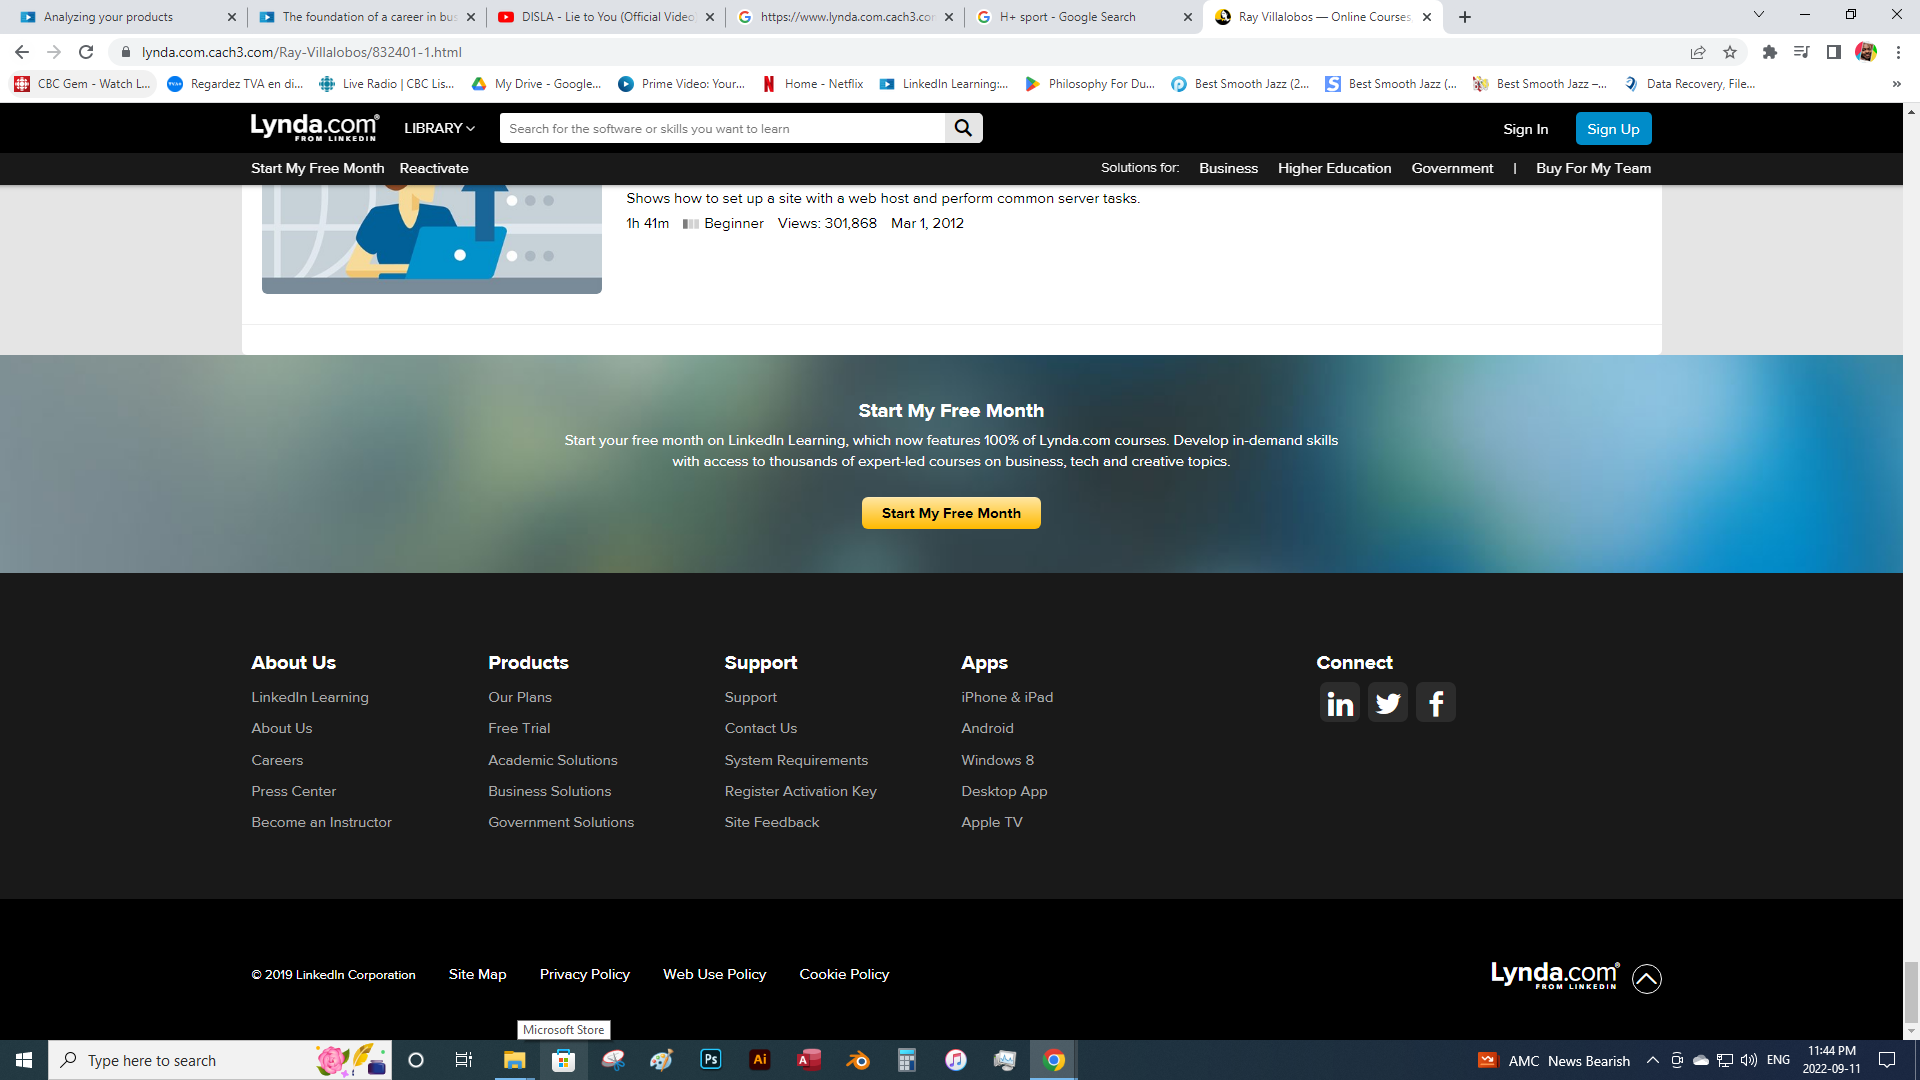This screenshot has height=1080, width=1920.
Task: Open the Privacy Policy link
Action: [x=584, y=974]
